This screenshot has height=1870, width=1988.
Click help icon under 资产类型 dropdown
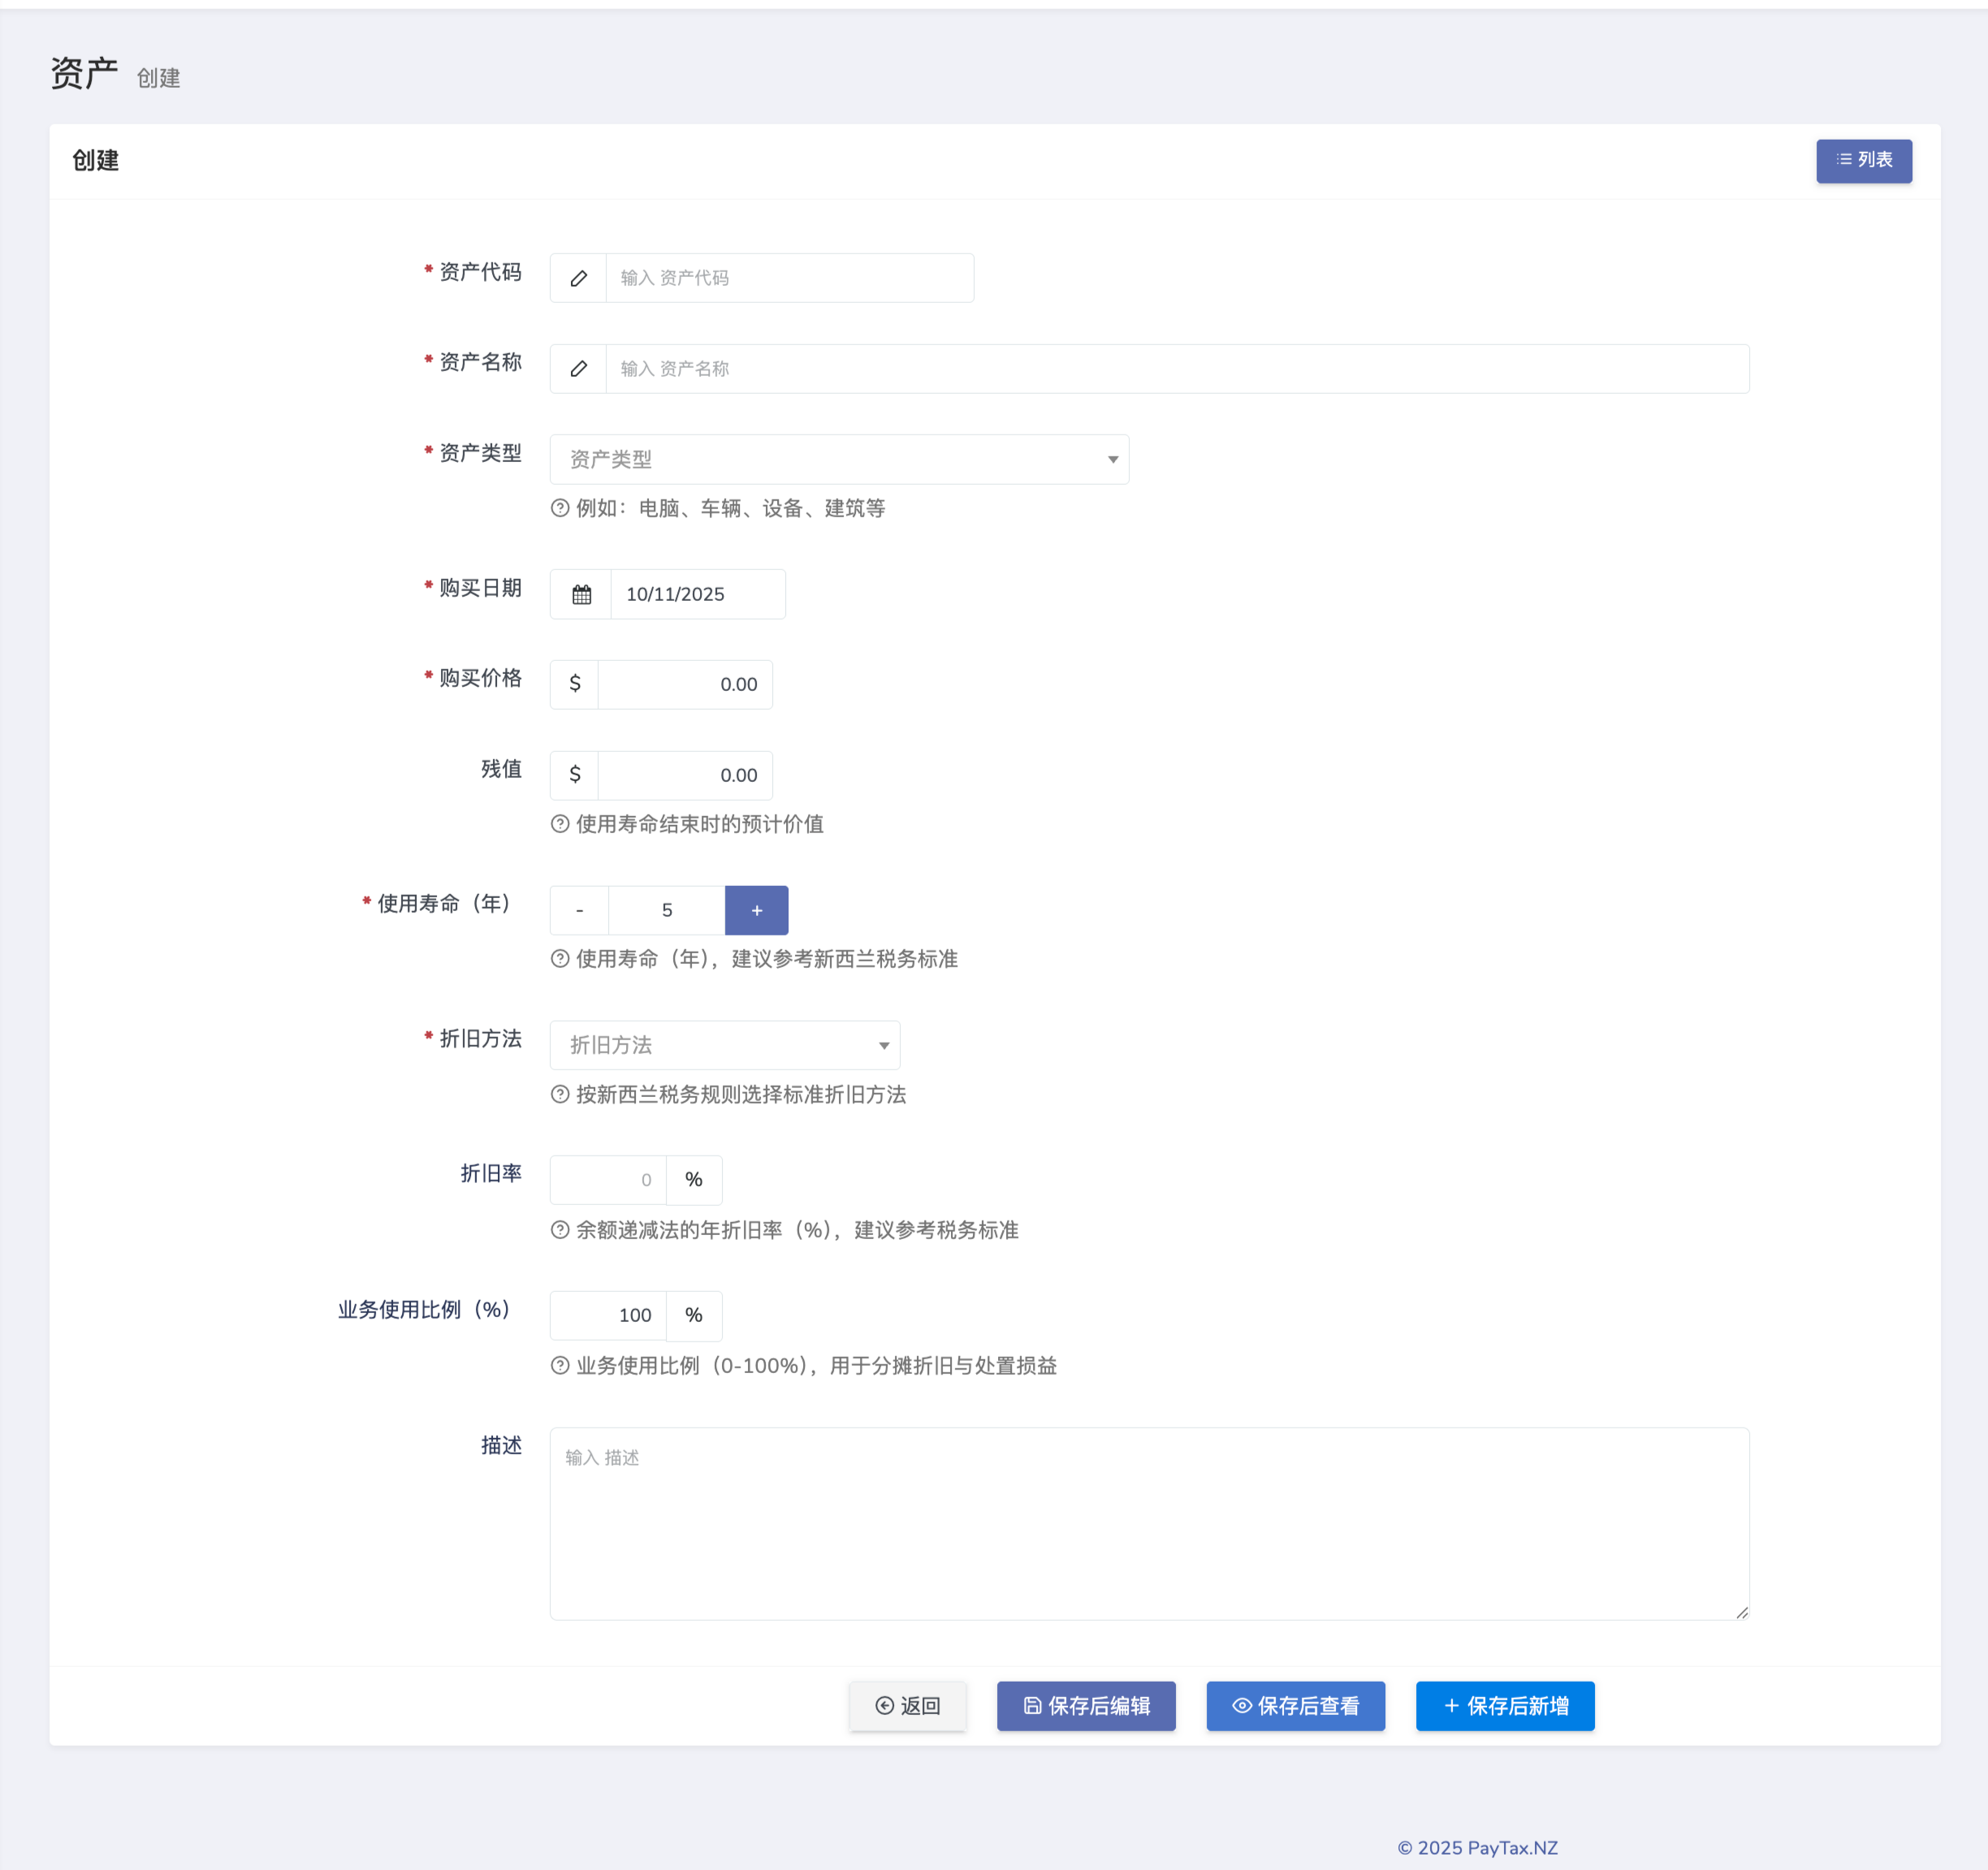(x=560, y=508)
